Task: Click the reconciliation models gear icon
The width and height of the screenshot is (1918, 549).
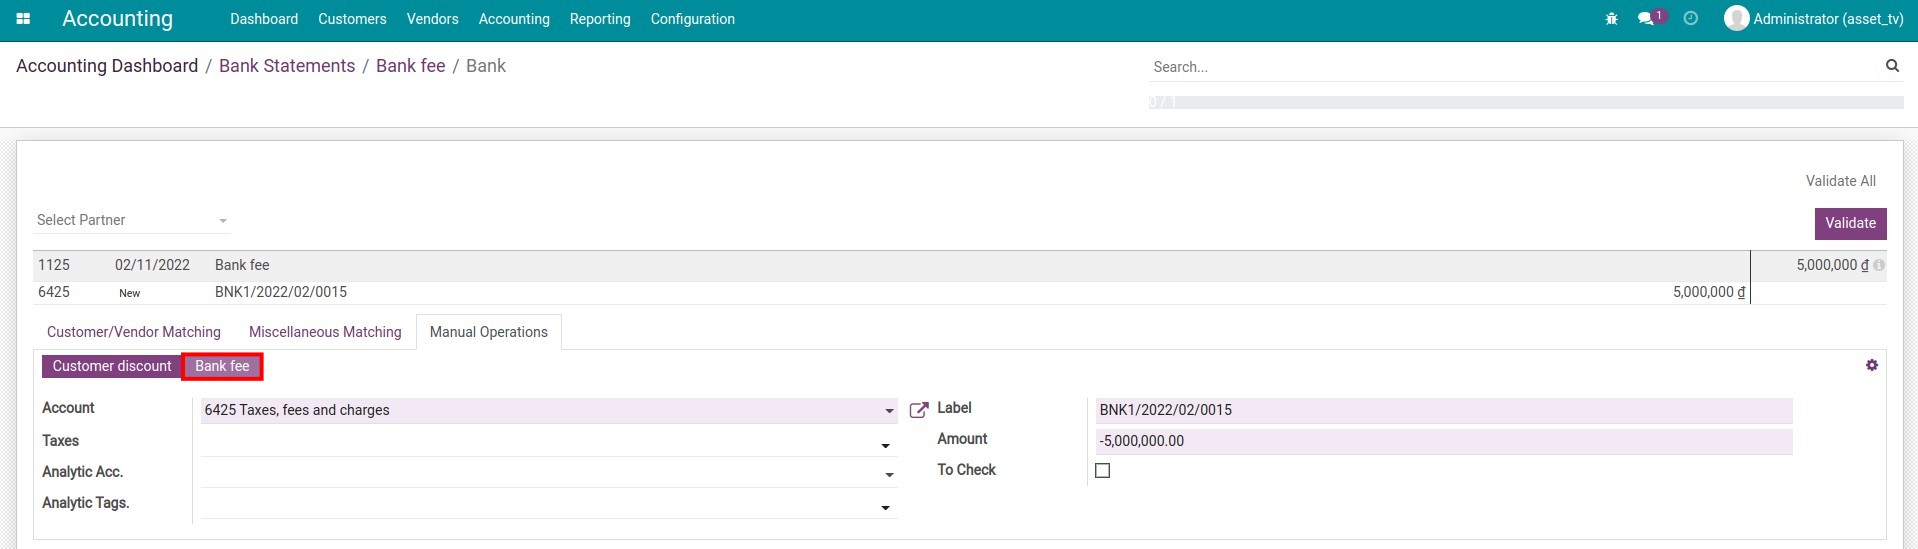Action: coord(1871,366)
